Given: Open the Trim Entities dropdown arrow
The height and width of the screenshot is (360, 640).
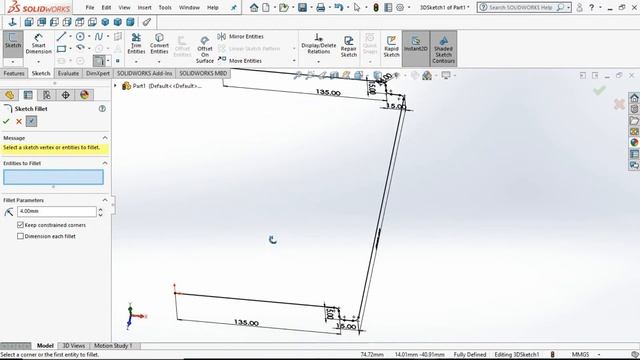Looking at the screenshot, I should pyautogui.click(x=136, y=62).
